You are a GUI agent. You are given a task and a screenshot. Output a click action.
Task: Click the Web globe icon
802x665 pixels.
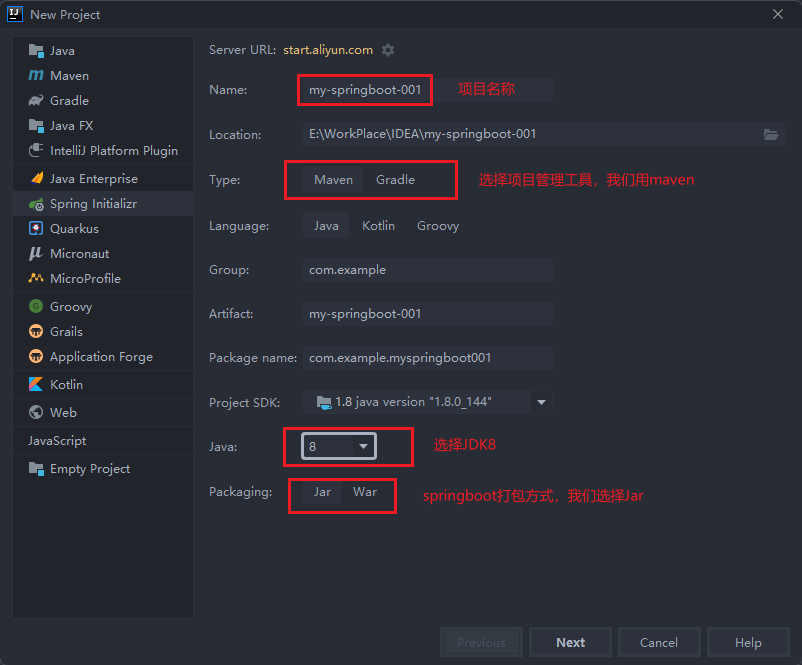(36, 412)
